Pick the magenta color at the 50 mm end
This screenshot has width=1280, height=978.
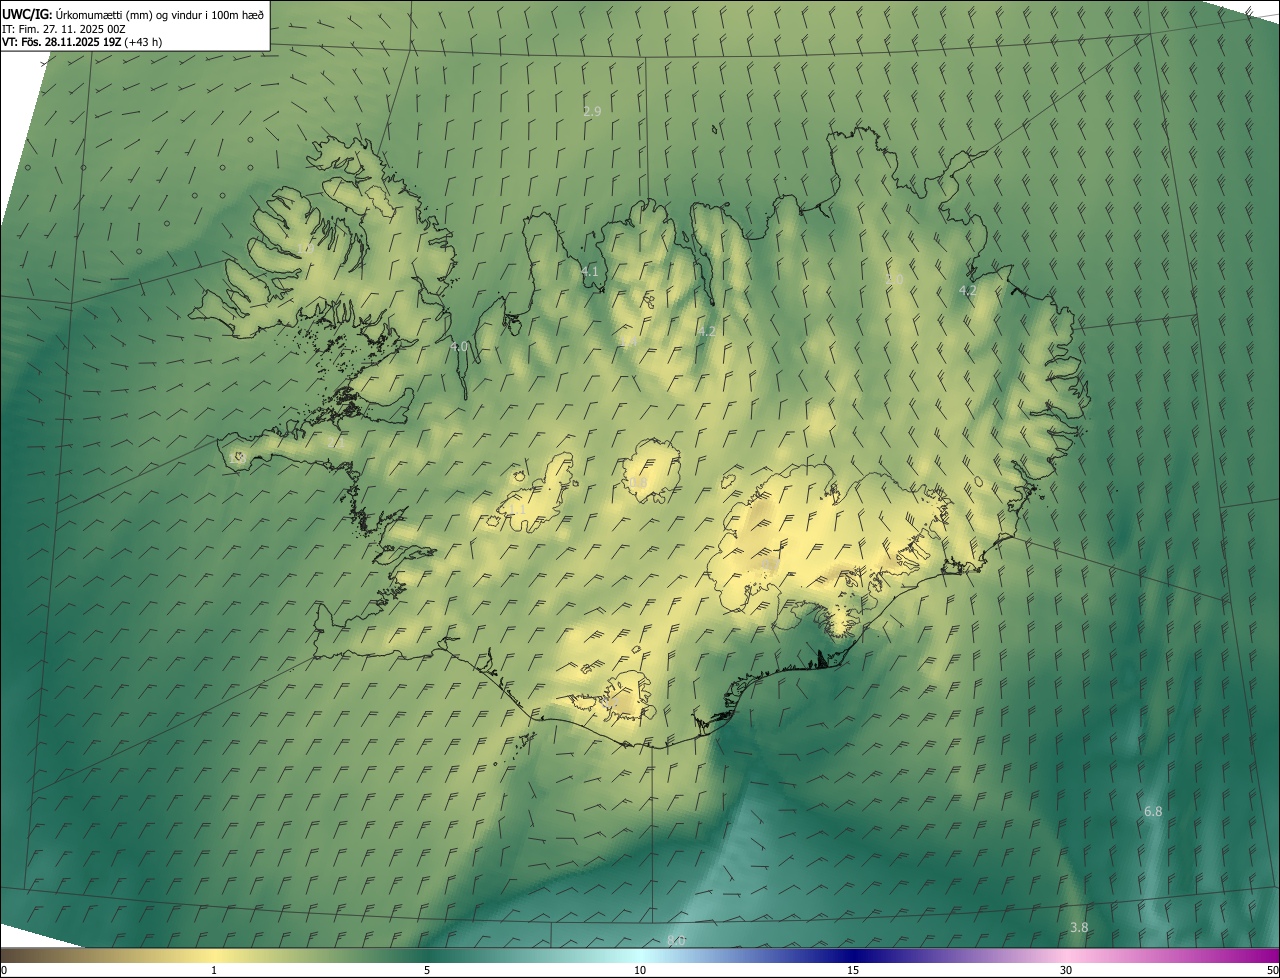1272,955
